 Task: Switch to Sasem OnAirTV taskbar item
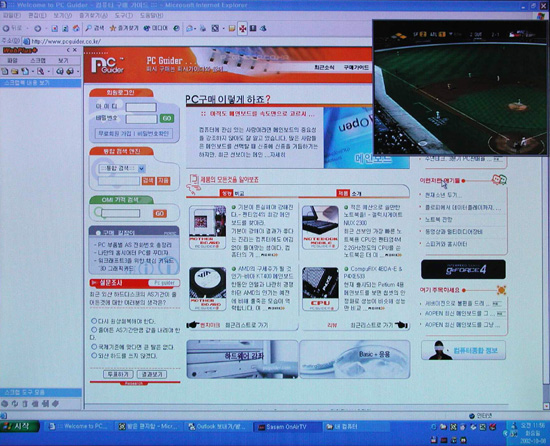[287, 427]
